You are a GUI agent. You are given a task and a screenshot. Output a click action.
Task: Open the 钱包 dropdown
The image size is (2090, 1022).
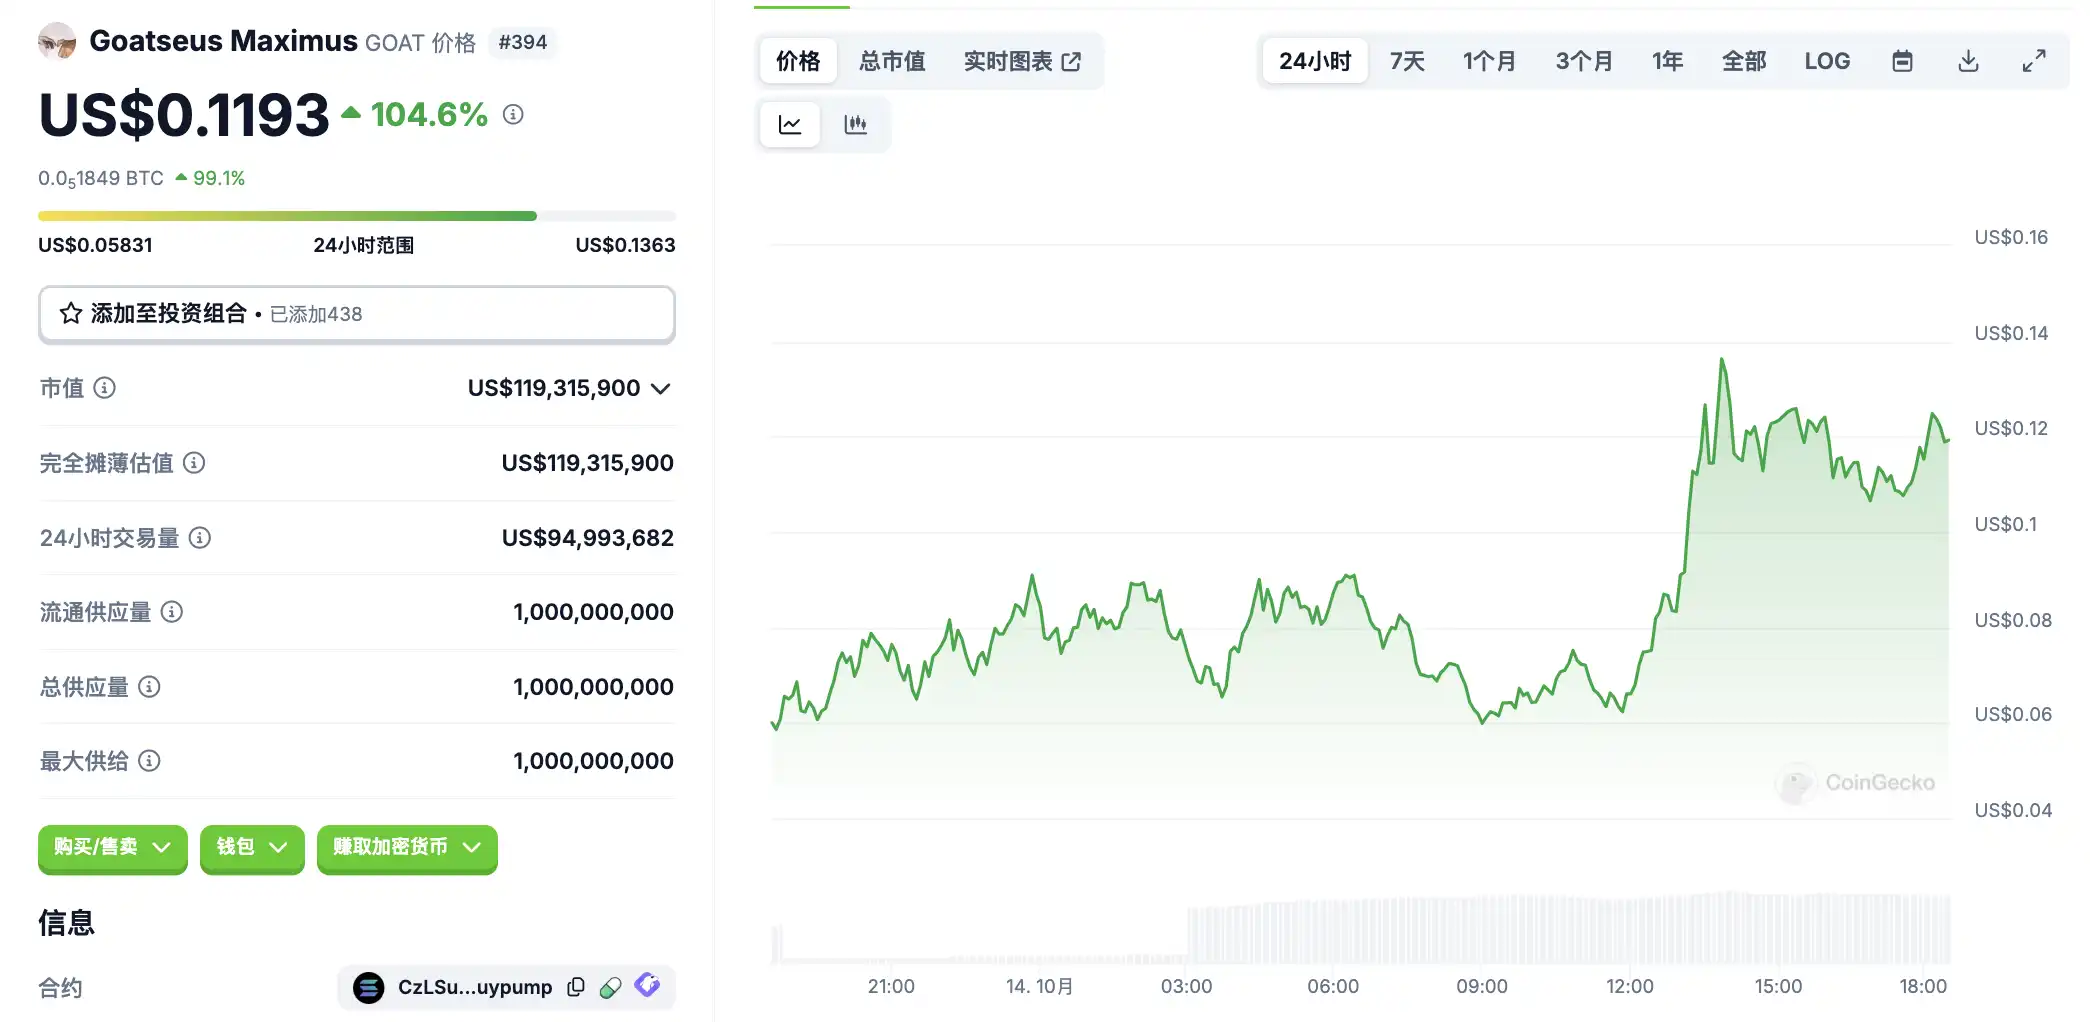[x=252, y=848]
